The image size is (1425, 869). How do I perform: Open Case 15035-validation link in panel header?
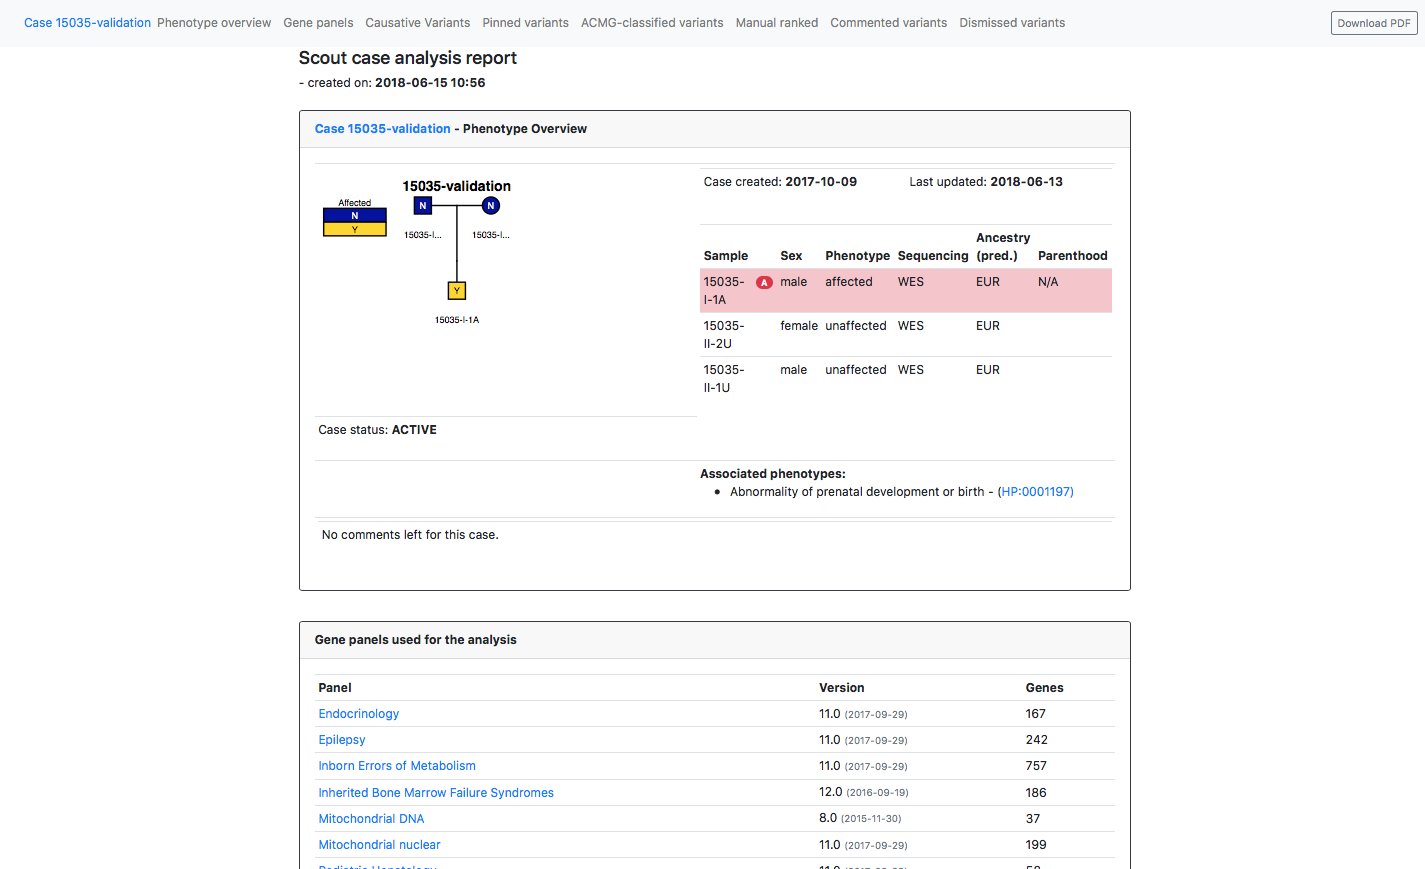tap(382, 129)
